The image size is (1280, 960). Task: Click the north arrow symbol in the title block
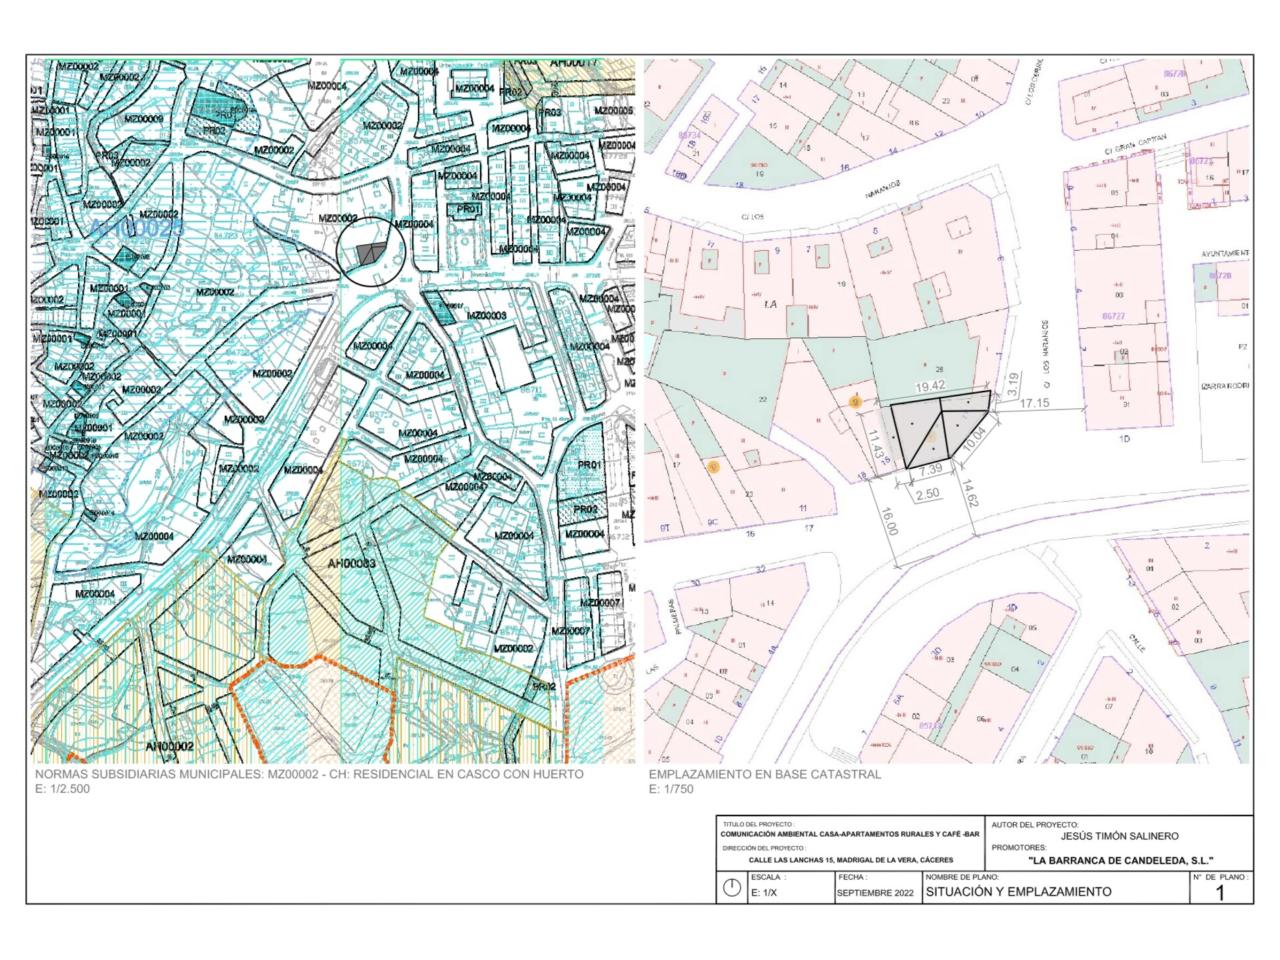732,888
